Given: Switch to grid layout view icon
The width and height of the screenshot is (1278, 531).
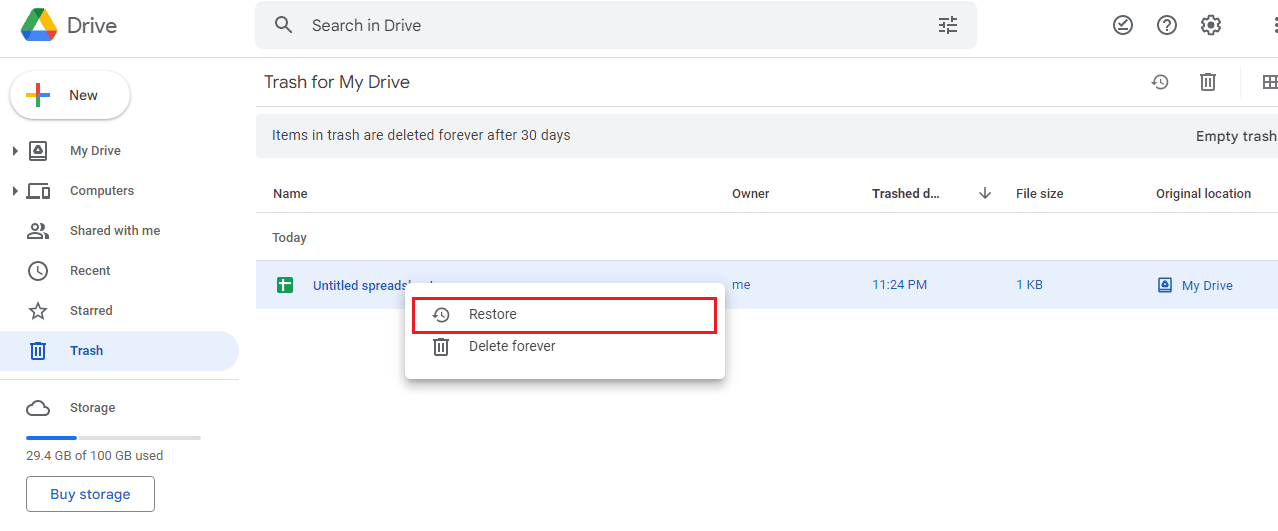Looking at the screenshot, I should tap(1270, 82).
